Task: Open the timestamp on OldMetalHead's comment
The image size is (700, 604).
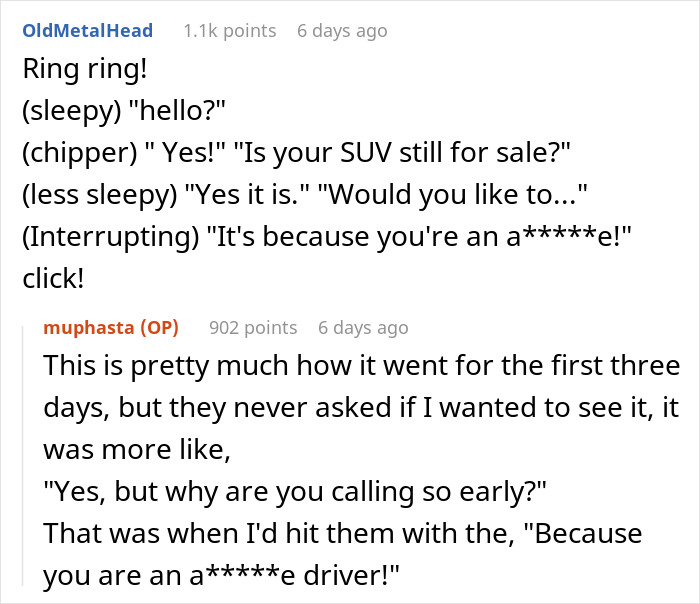Action: click(342, 31)
